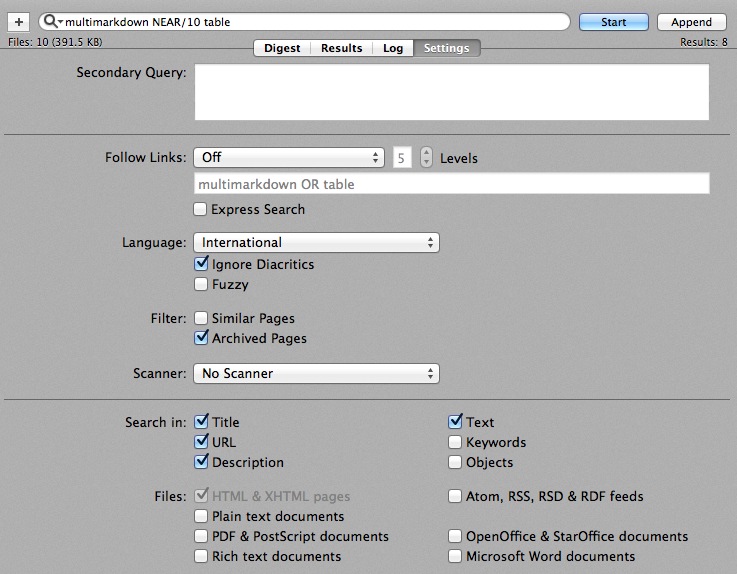Uncheck Ignore Diacritics
Image resolution: width=737 pixels, height=574 pixels.
(x=201, y=264)
